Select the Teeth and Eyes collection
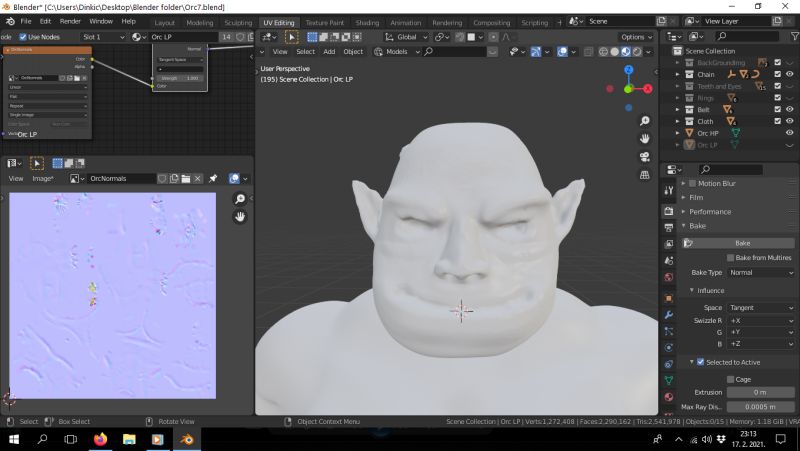The width and height of the screenshot is (800, 451). (x=719, y=86)
